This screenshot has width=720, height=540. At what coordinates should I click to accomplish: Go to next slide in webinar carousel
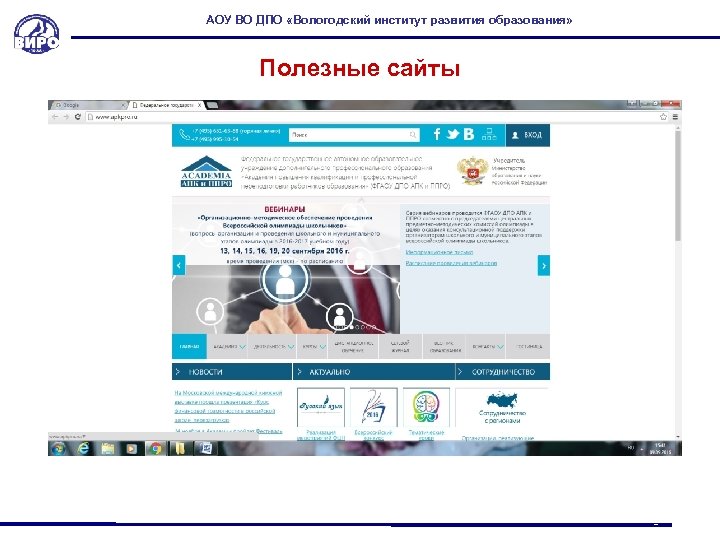click(x=544, y=265)
